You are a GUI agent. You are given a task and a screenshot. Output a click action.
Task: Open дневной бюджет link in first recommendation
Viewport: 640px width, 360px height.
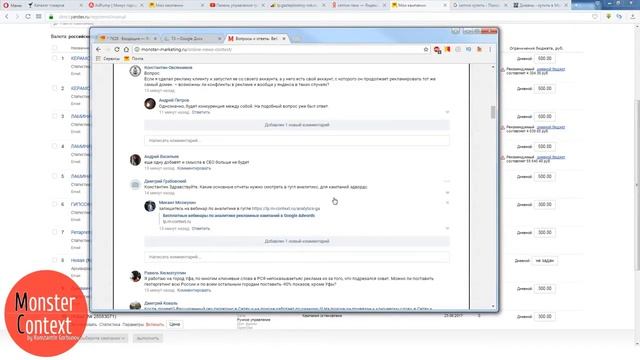tap(551, 69)
